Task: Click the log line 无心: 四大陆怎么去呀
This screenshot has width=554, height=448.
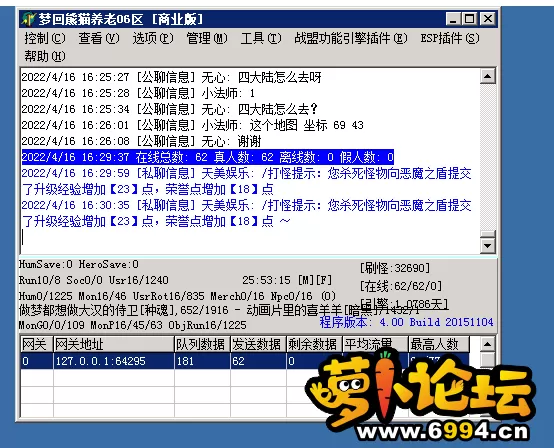Action: click(171, 77)
